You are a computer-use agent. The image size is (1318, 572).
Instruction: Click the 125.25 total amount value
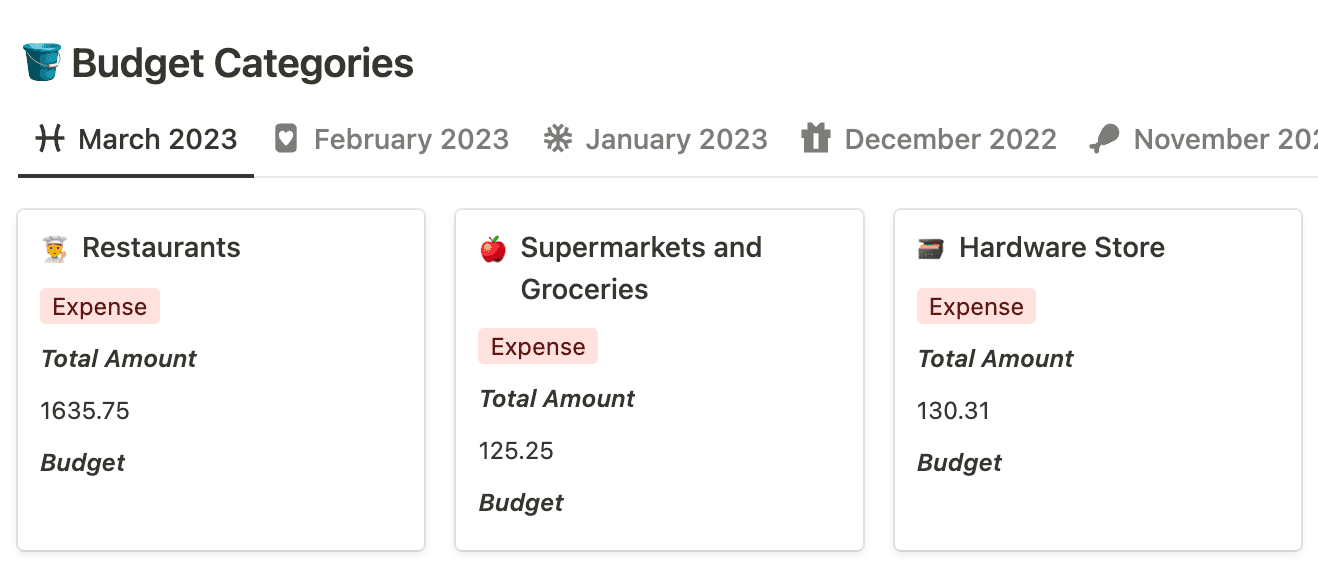pyautogui.click(x=516, y=451)
